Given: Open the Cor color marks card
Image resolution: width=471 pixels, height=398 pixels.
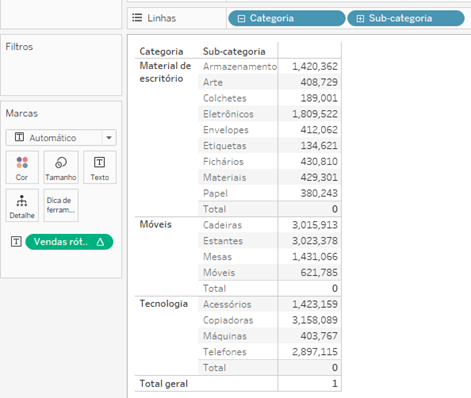Looking at the screenshot, I should [22, 167].
